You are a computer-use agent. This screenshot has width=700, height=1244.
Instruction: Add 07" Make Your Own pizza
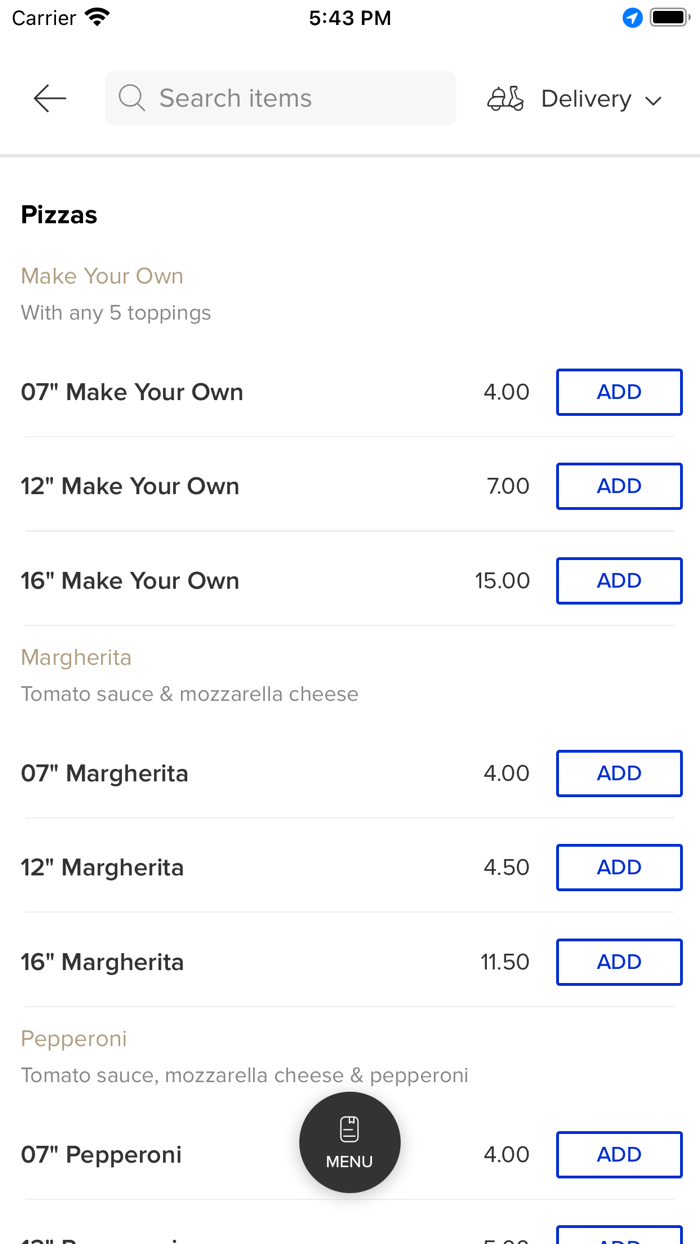pos(619,392)
